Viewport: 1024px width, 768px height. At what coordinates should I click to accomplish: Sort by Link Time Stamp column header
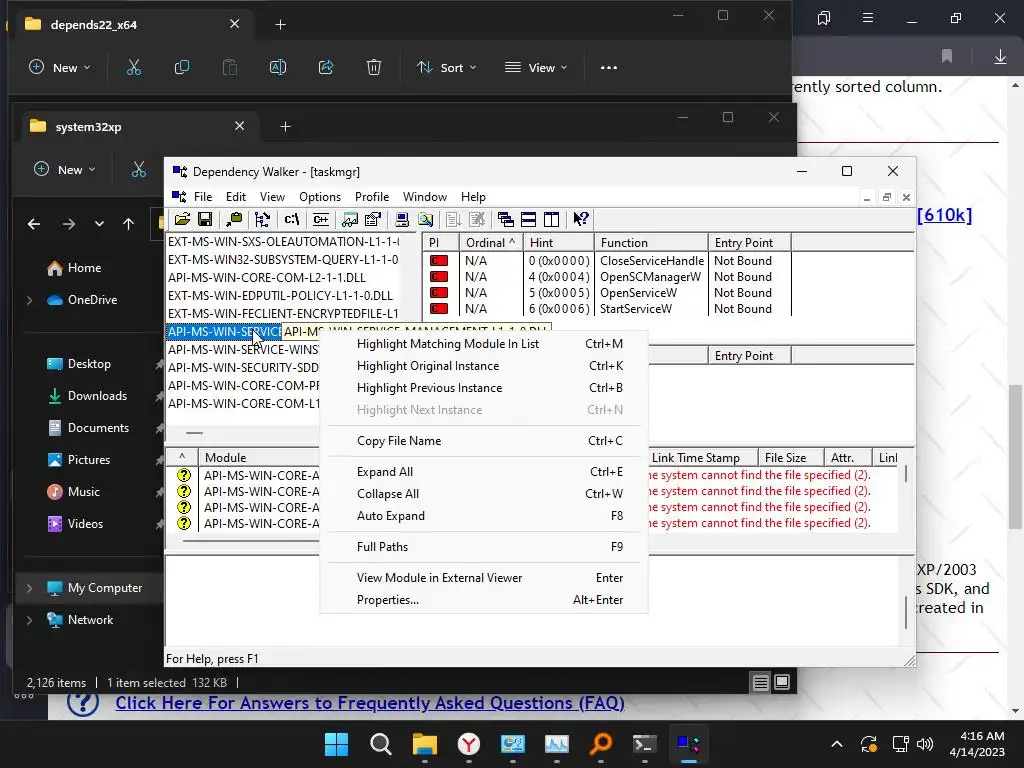(x=703, y=458)
